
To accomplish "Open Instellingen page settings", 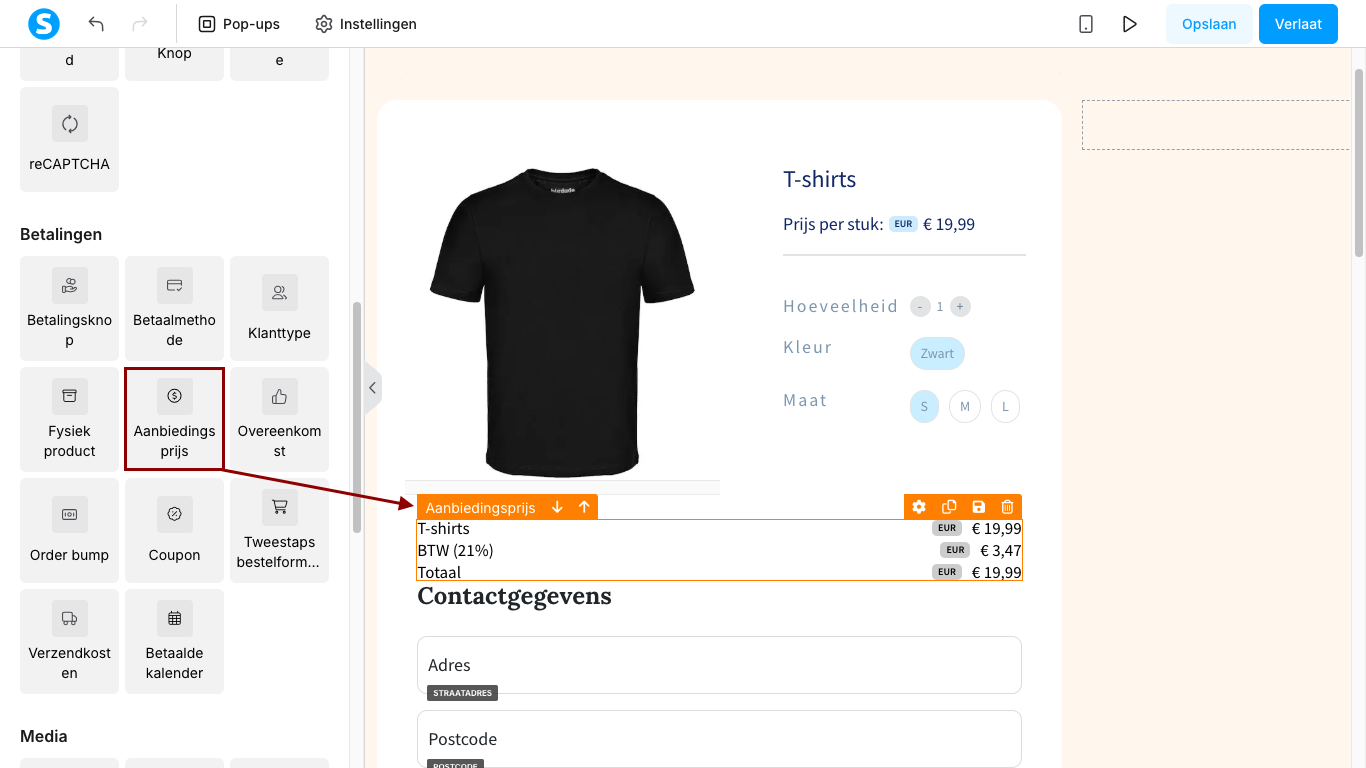I will point(366,24).
